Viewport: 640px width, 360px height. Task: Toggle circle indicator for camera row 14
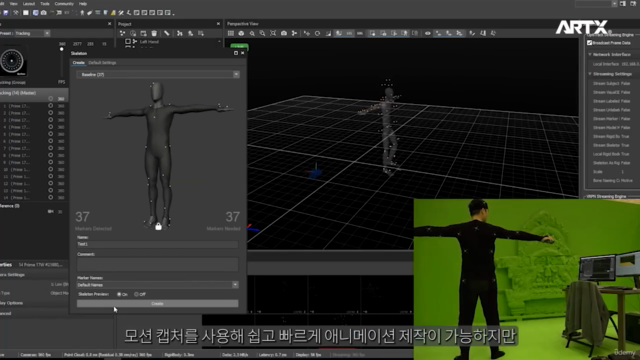tap(51, 197)
